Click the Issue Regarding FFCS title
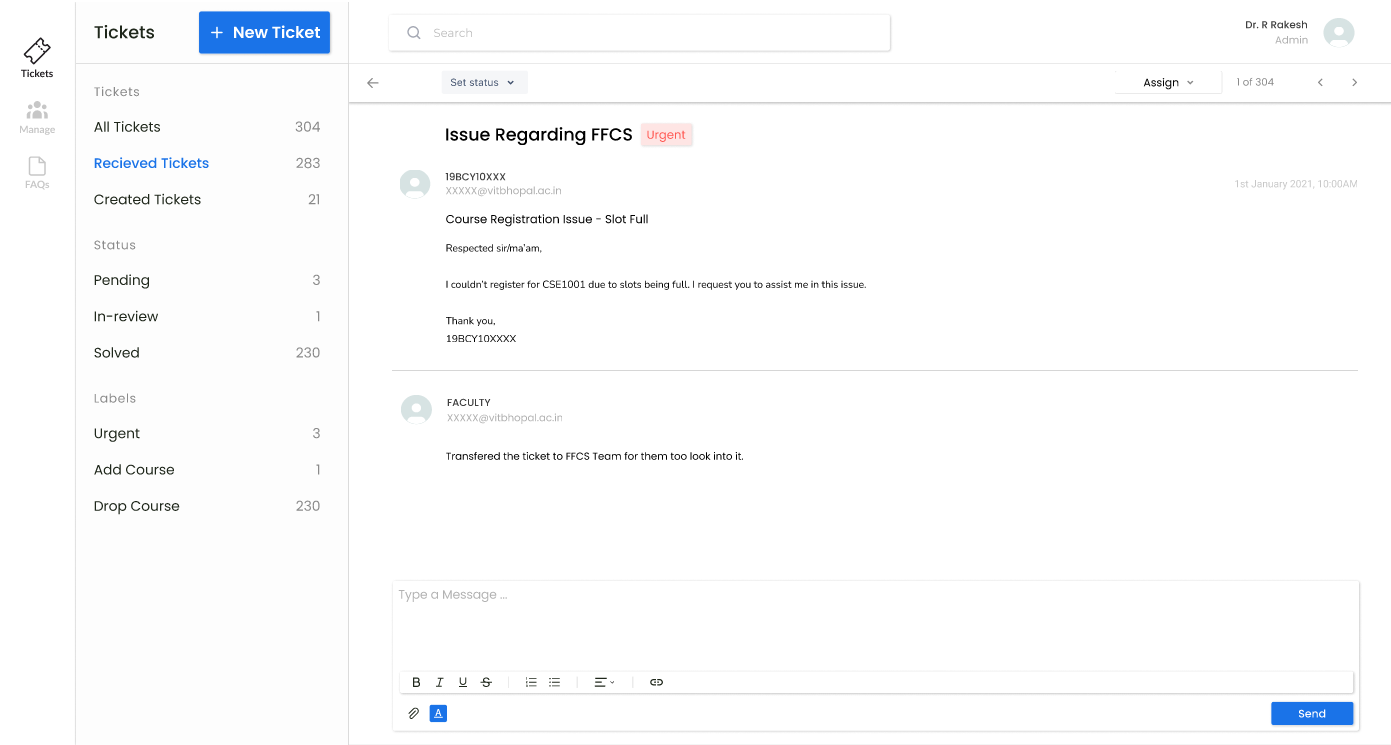Image resolution: width=1391 pixels, height=745 pixels. [x=539, y=135]
